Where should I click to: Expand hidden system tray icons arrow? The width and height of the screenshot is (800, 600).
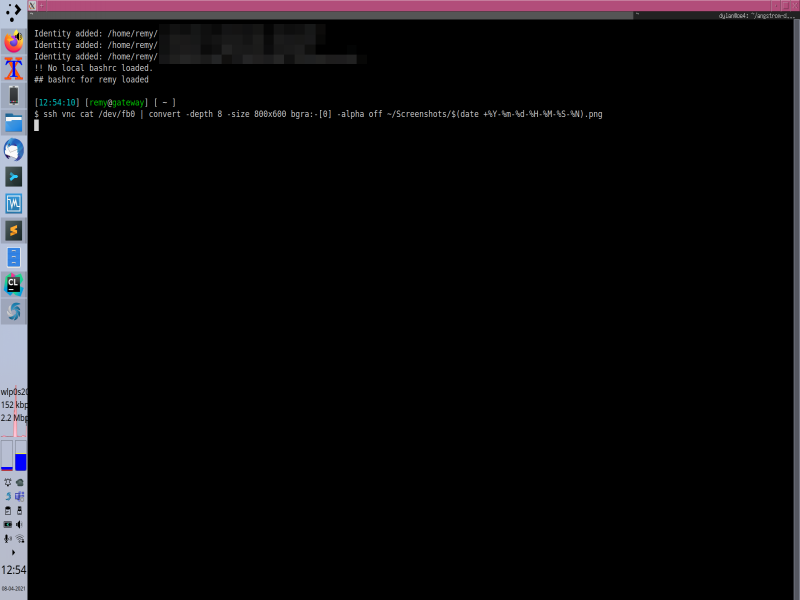13,552
